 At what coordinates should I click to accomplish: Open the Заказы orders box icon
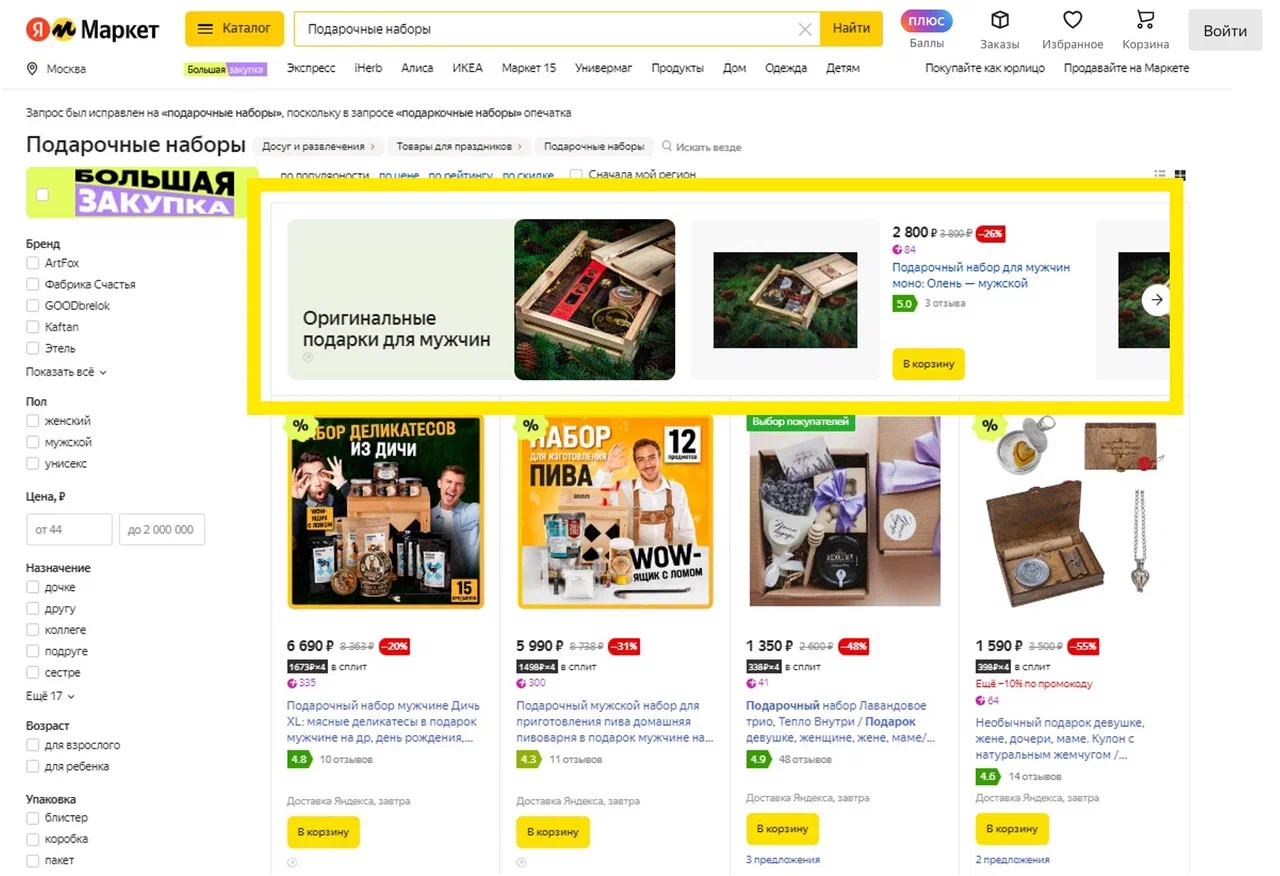pyautogui.click(x=999, y=20)
